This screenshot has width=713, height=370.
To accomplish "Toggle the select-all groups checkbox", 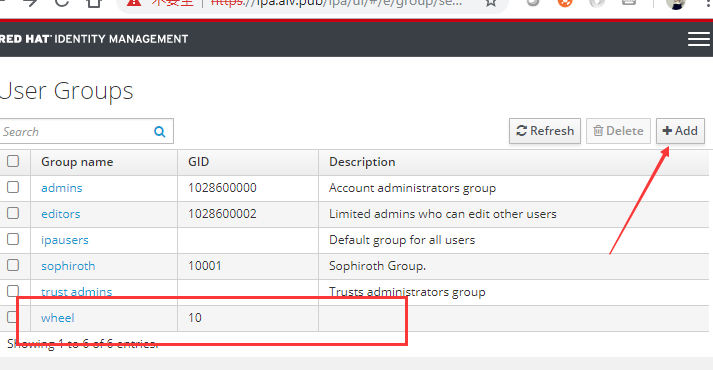I will pos(13,161).
